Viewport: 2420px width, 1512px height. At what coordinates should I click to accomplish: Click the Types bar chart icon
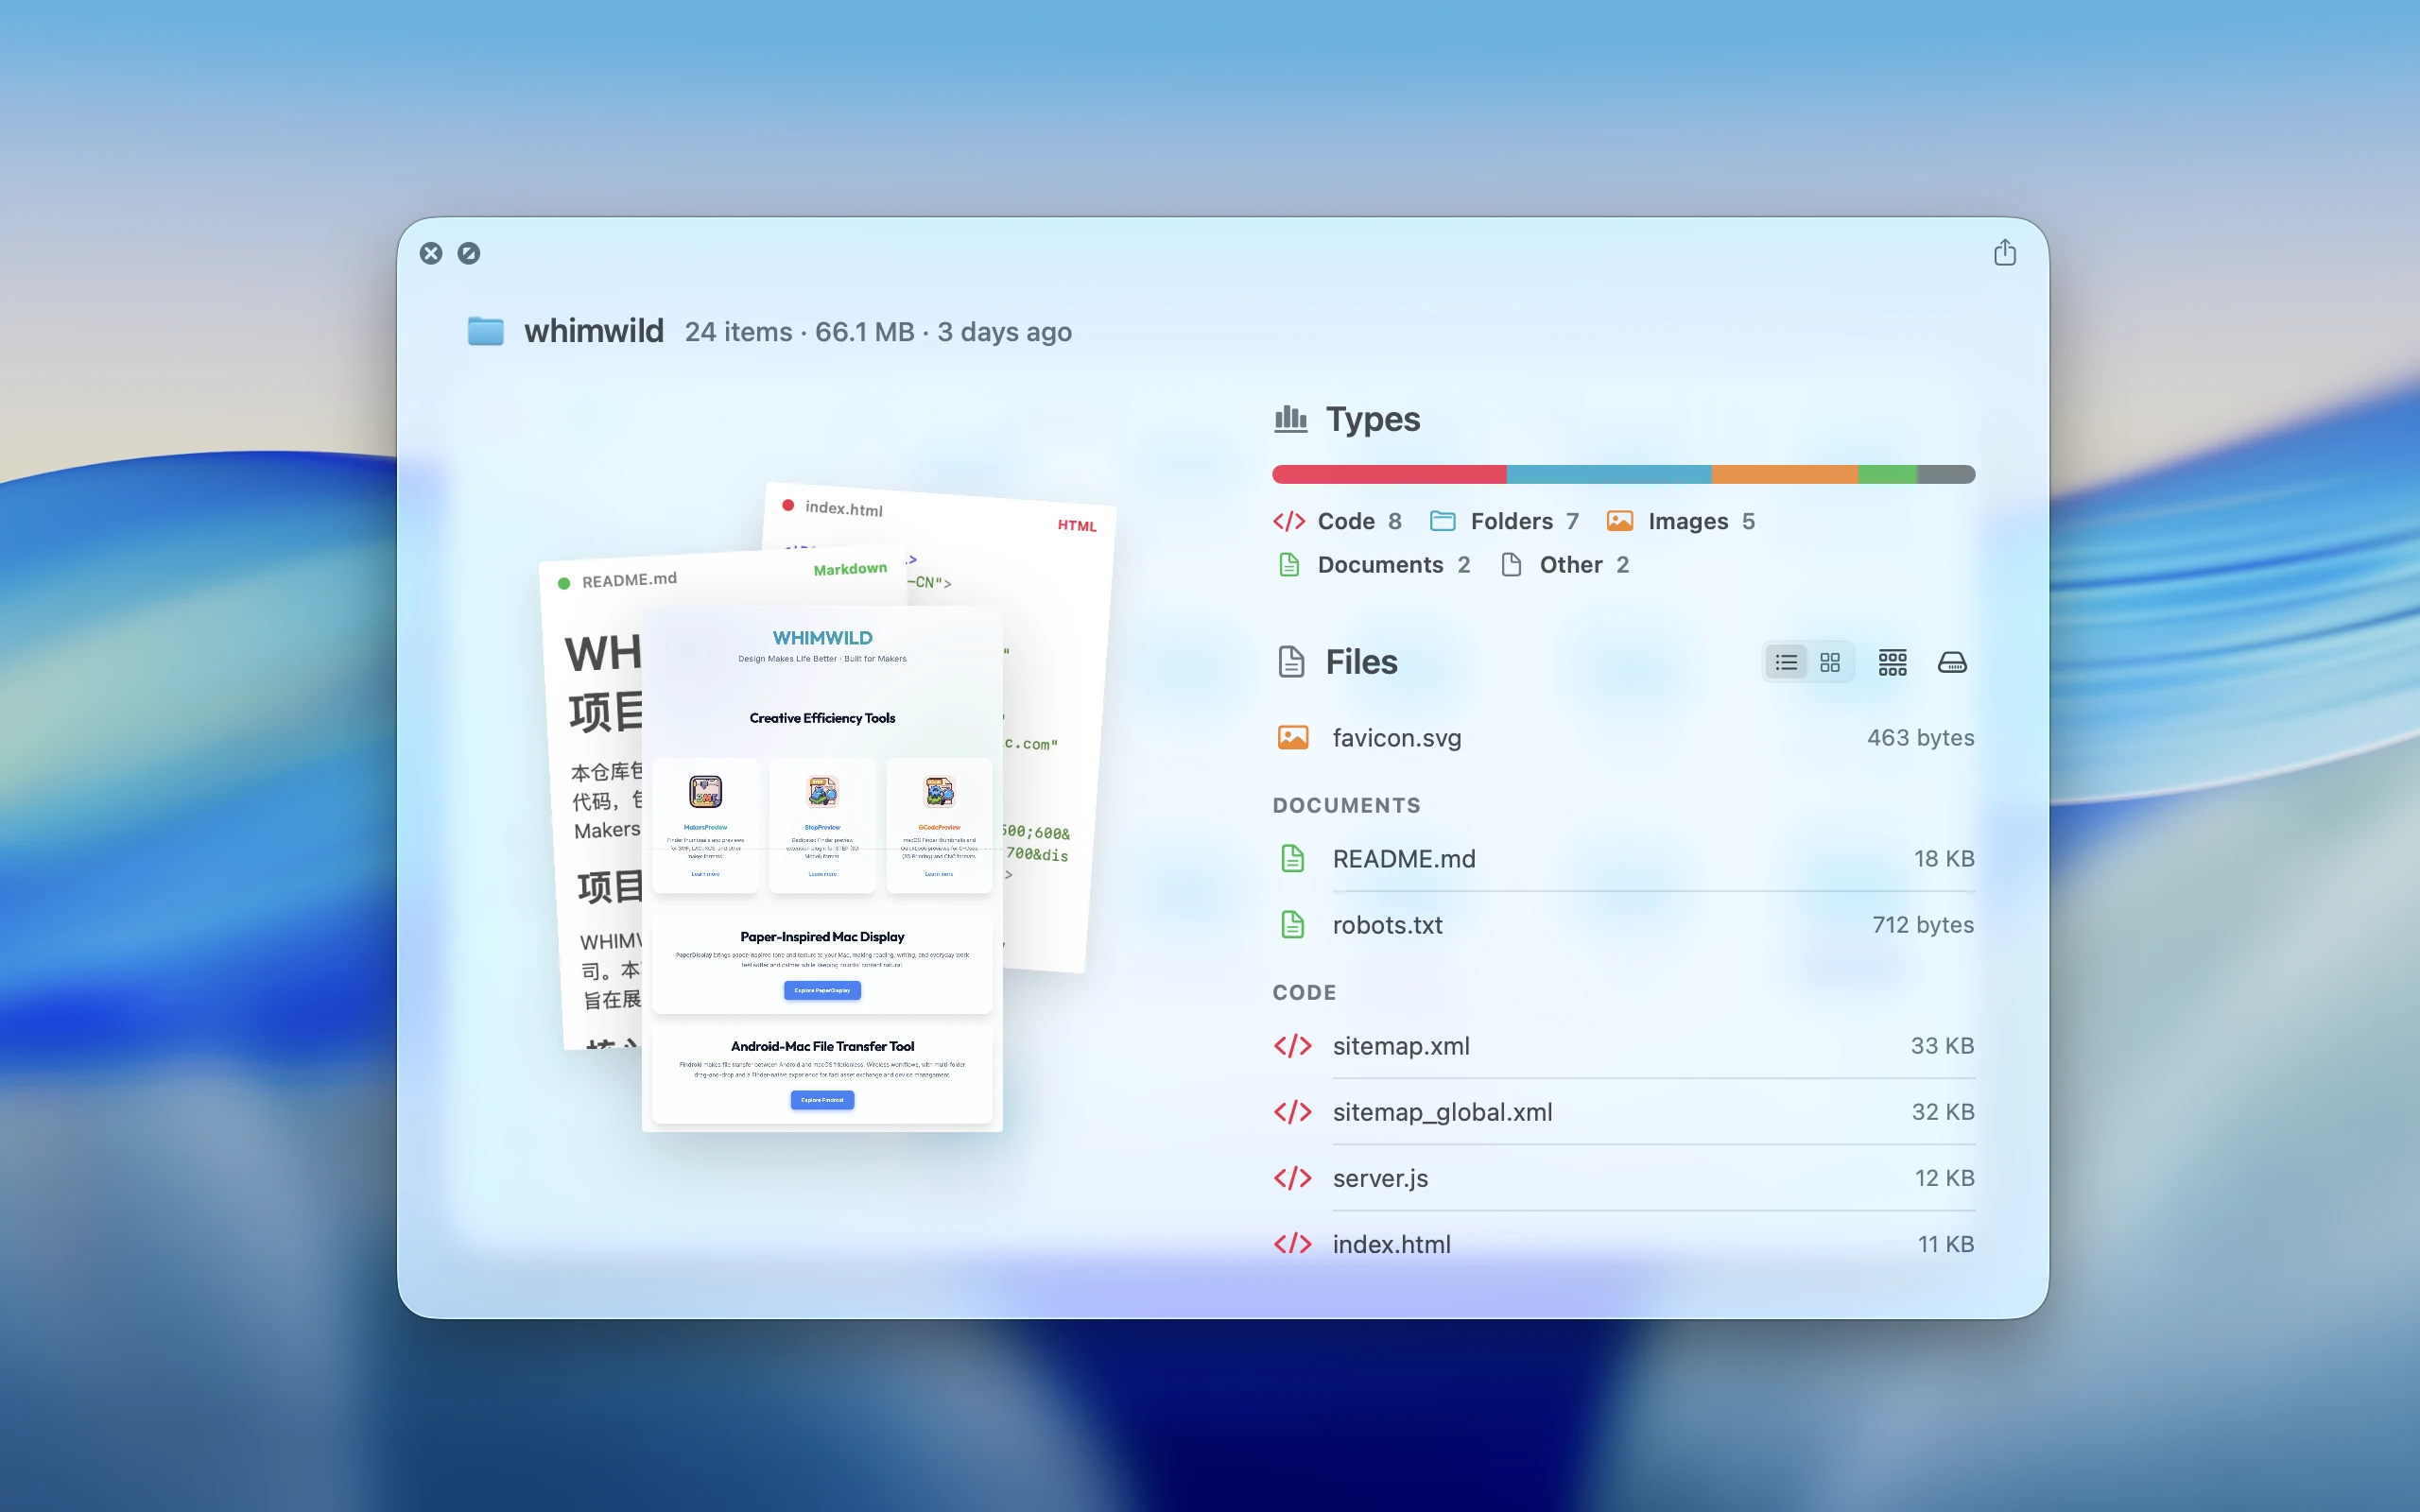[1290, 419]
